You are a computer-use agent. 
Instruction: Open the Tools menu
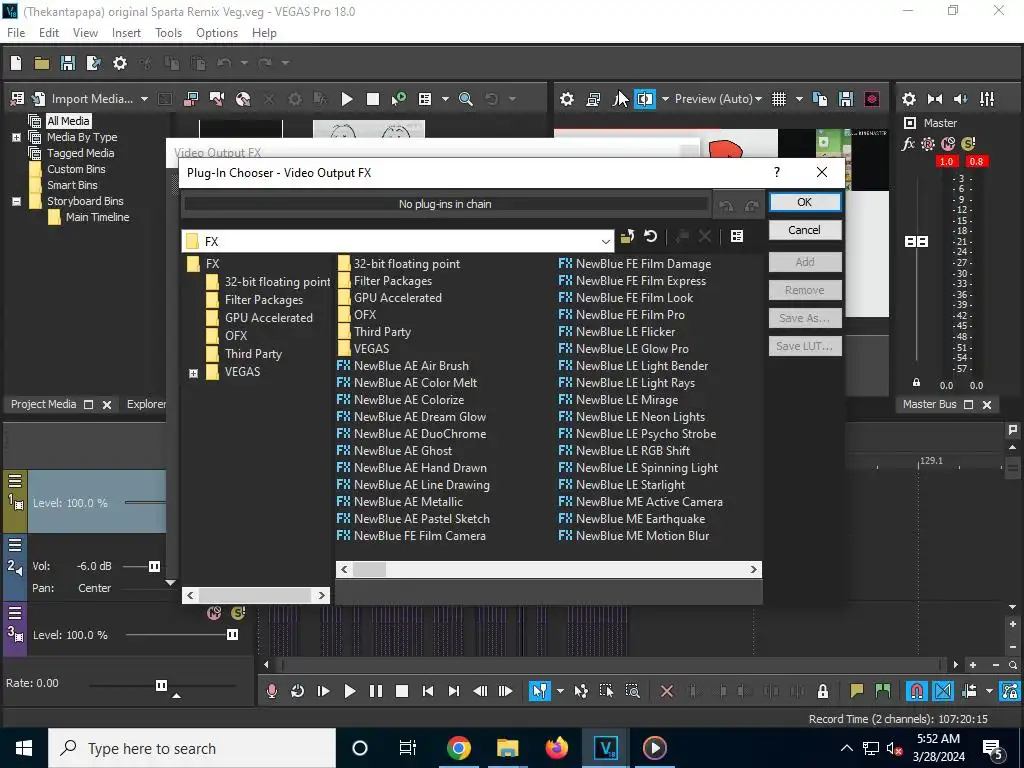click(168, 33)
